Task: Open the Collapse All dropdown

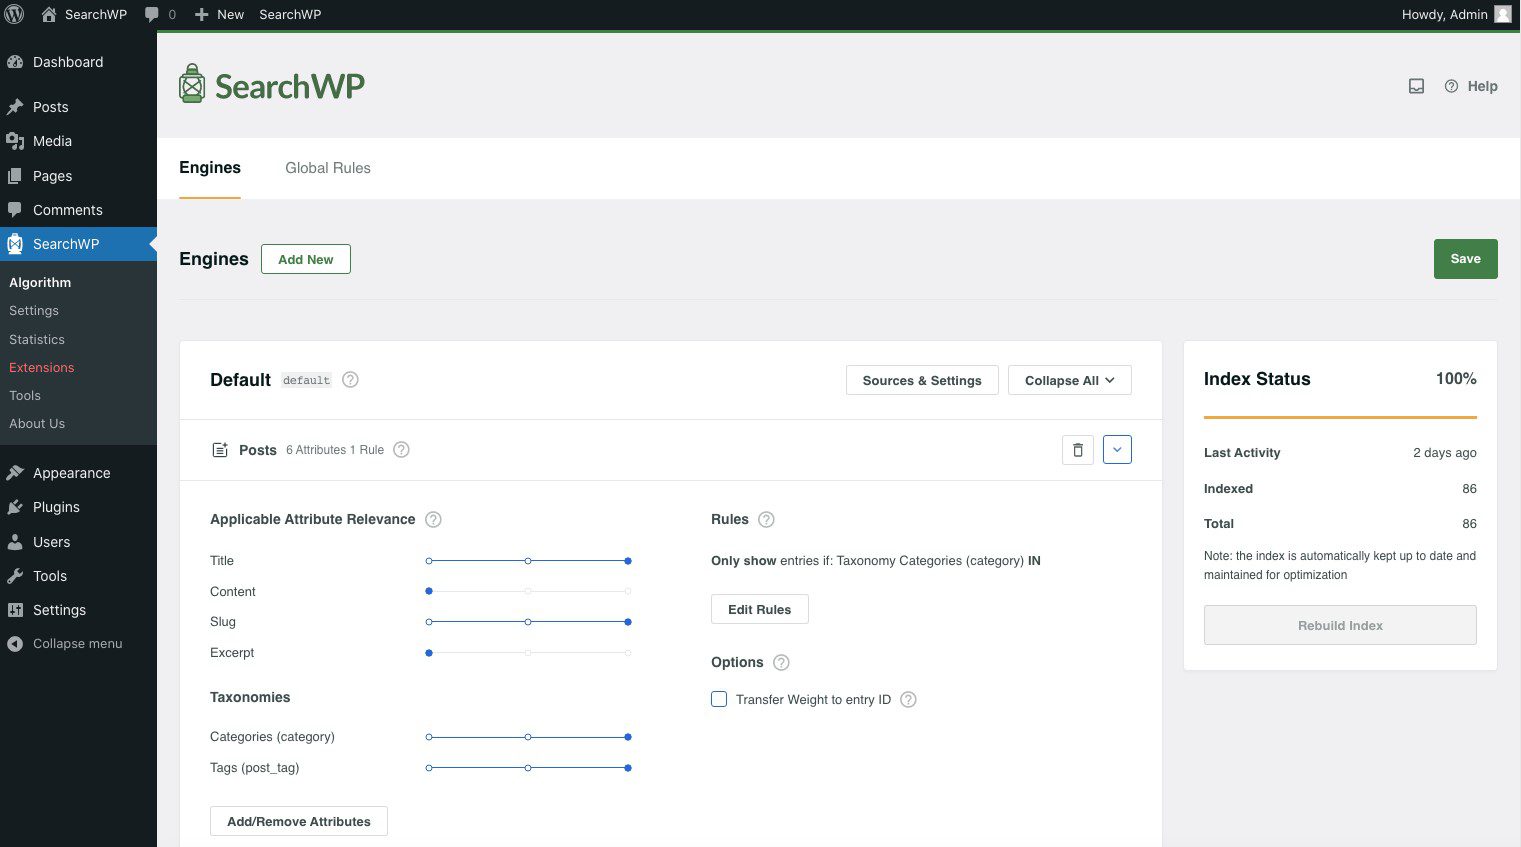Action: click(x=1069, y=380)
